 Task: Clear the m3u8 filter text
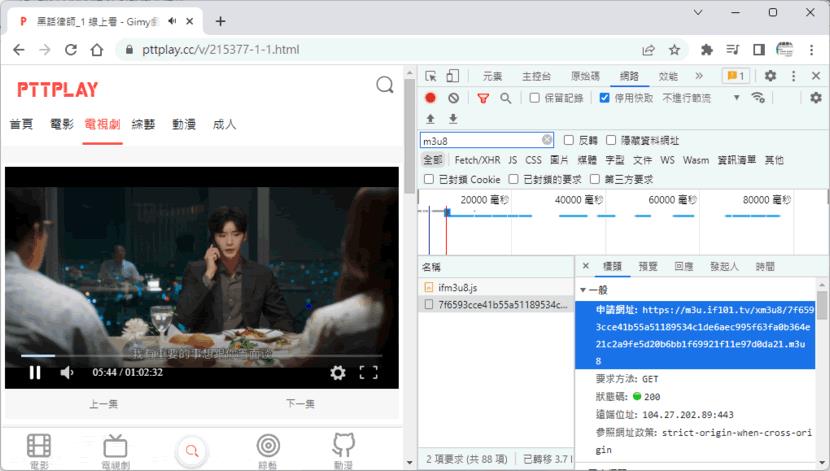click(x=547, y=140)
